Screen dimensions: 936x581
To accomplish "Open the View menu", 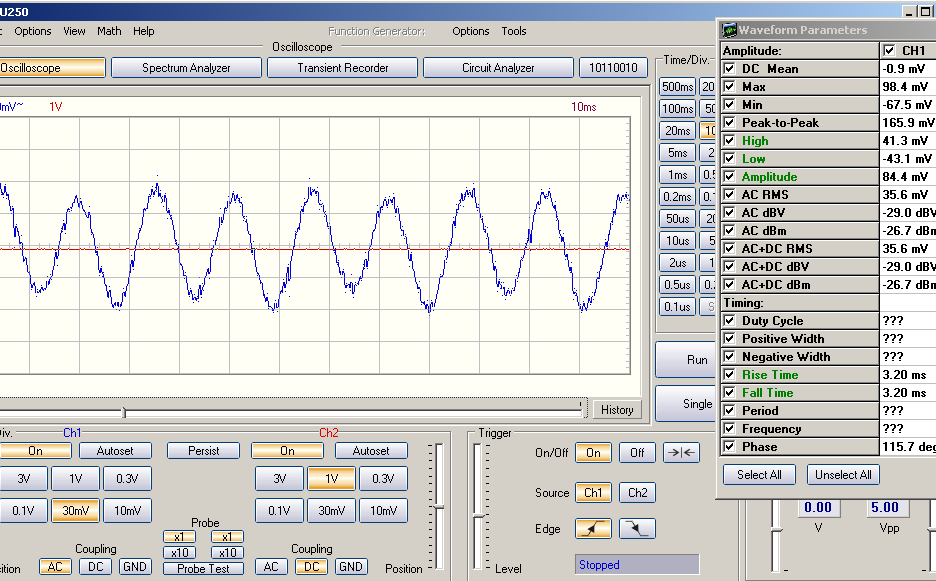I will pos(75,31).
